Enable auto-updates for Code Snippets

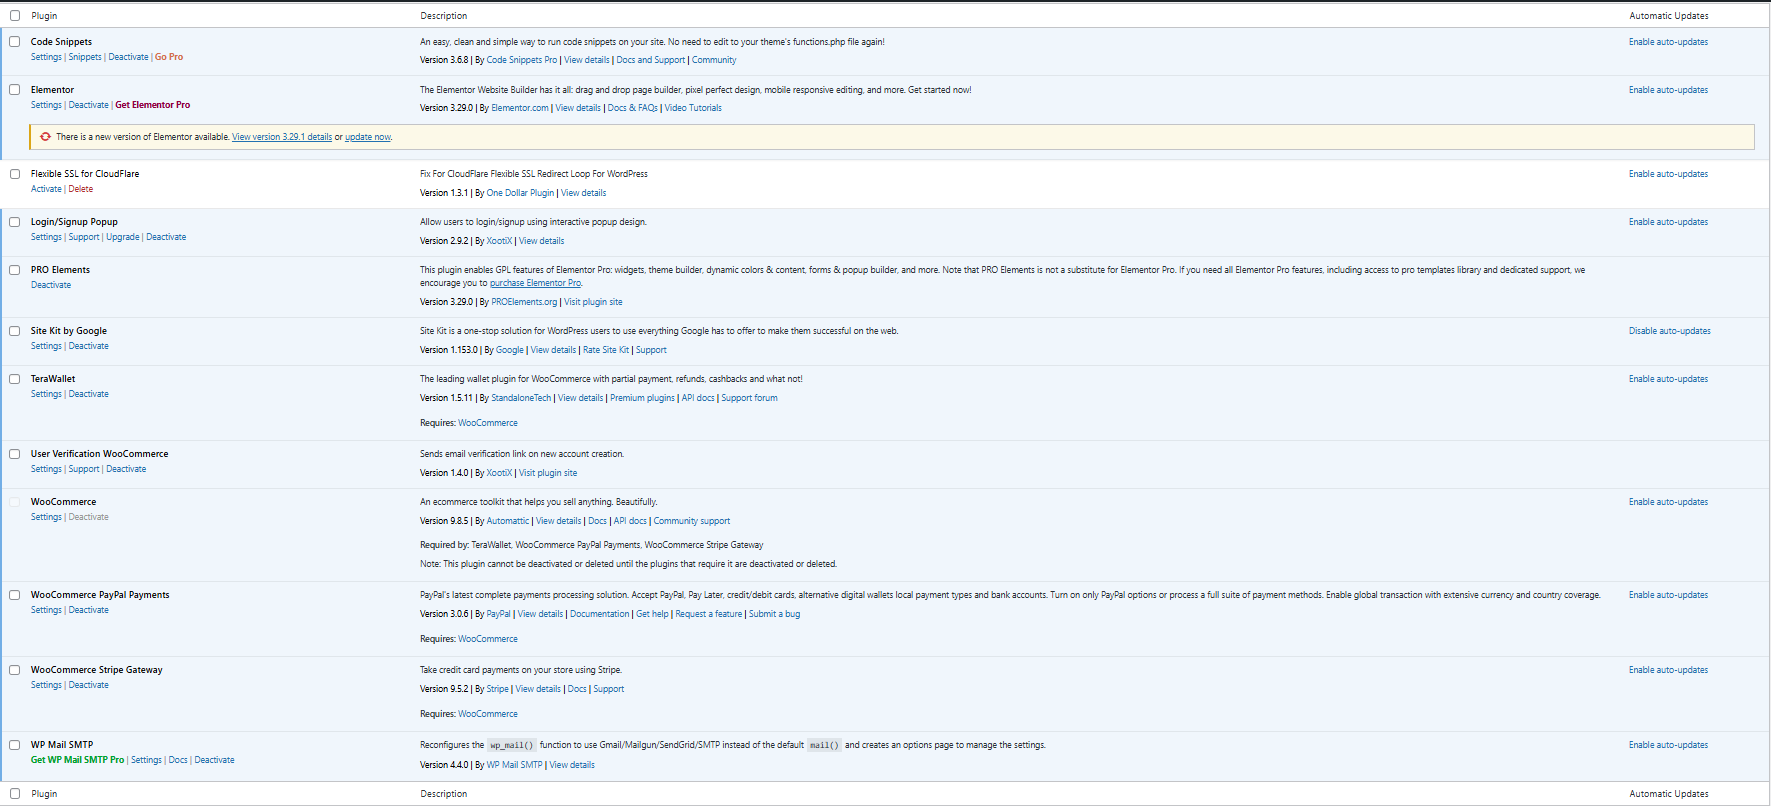point(1668,42)
